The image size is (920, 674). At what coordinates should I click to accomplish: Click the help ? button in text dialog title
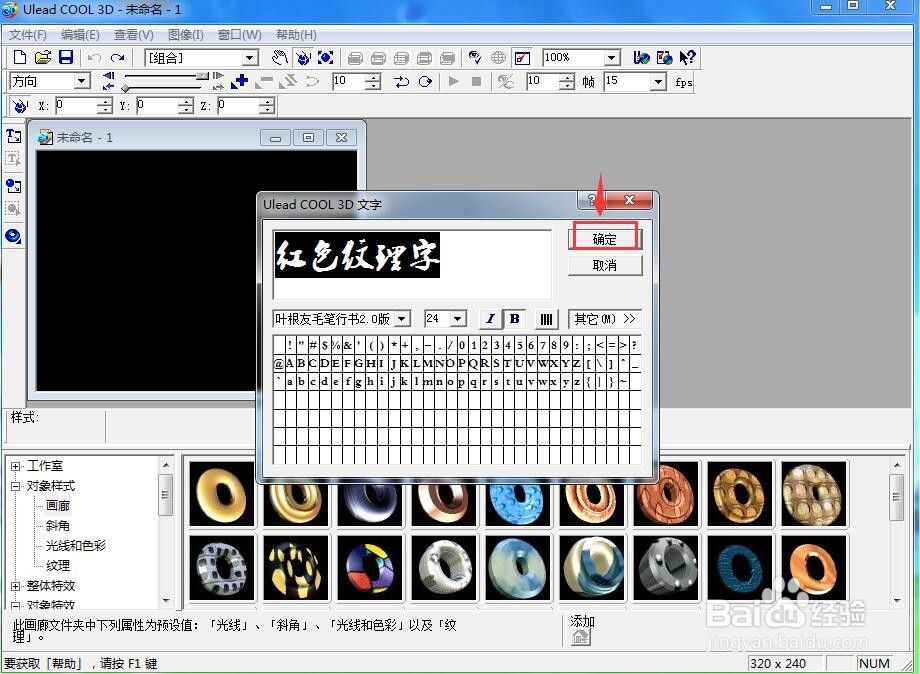click(591, 200)
